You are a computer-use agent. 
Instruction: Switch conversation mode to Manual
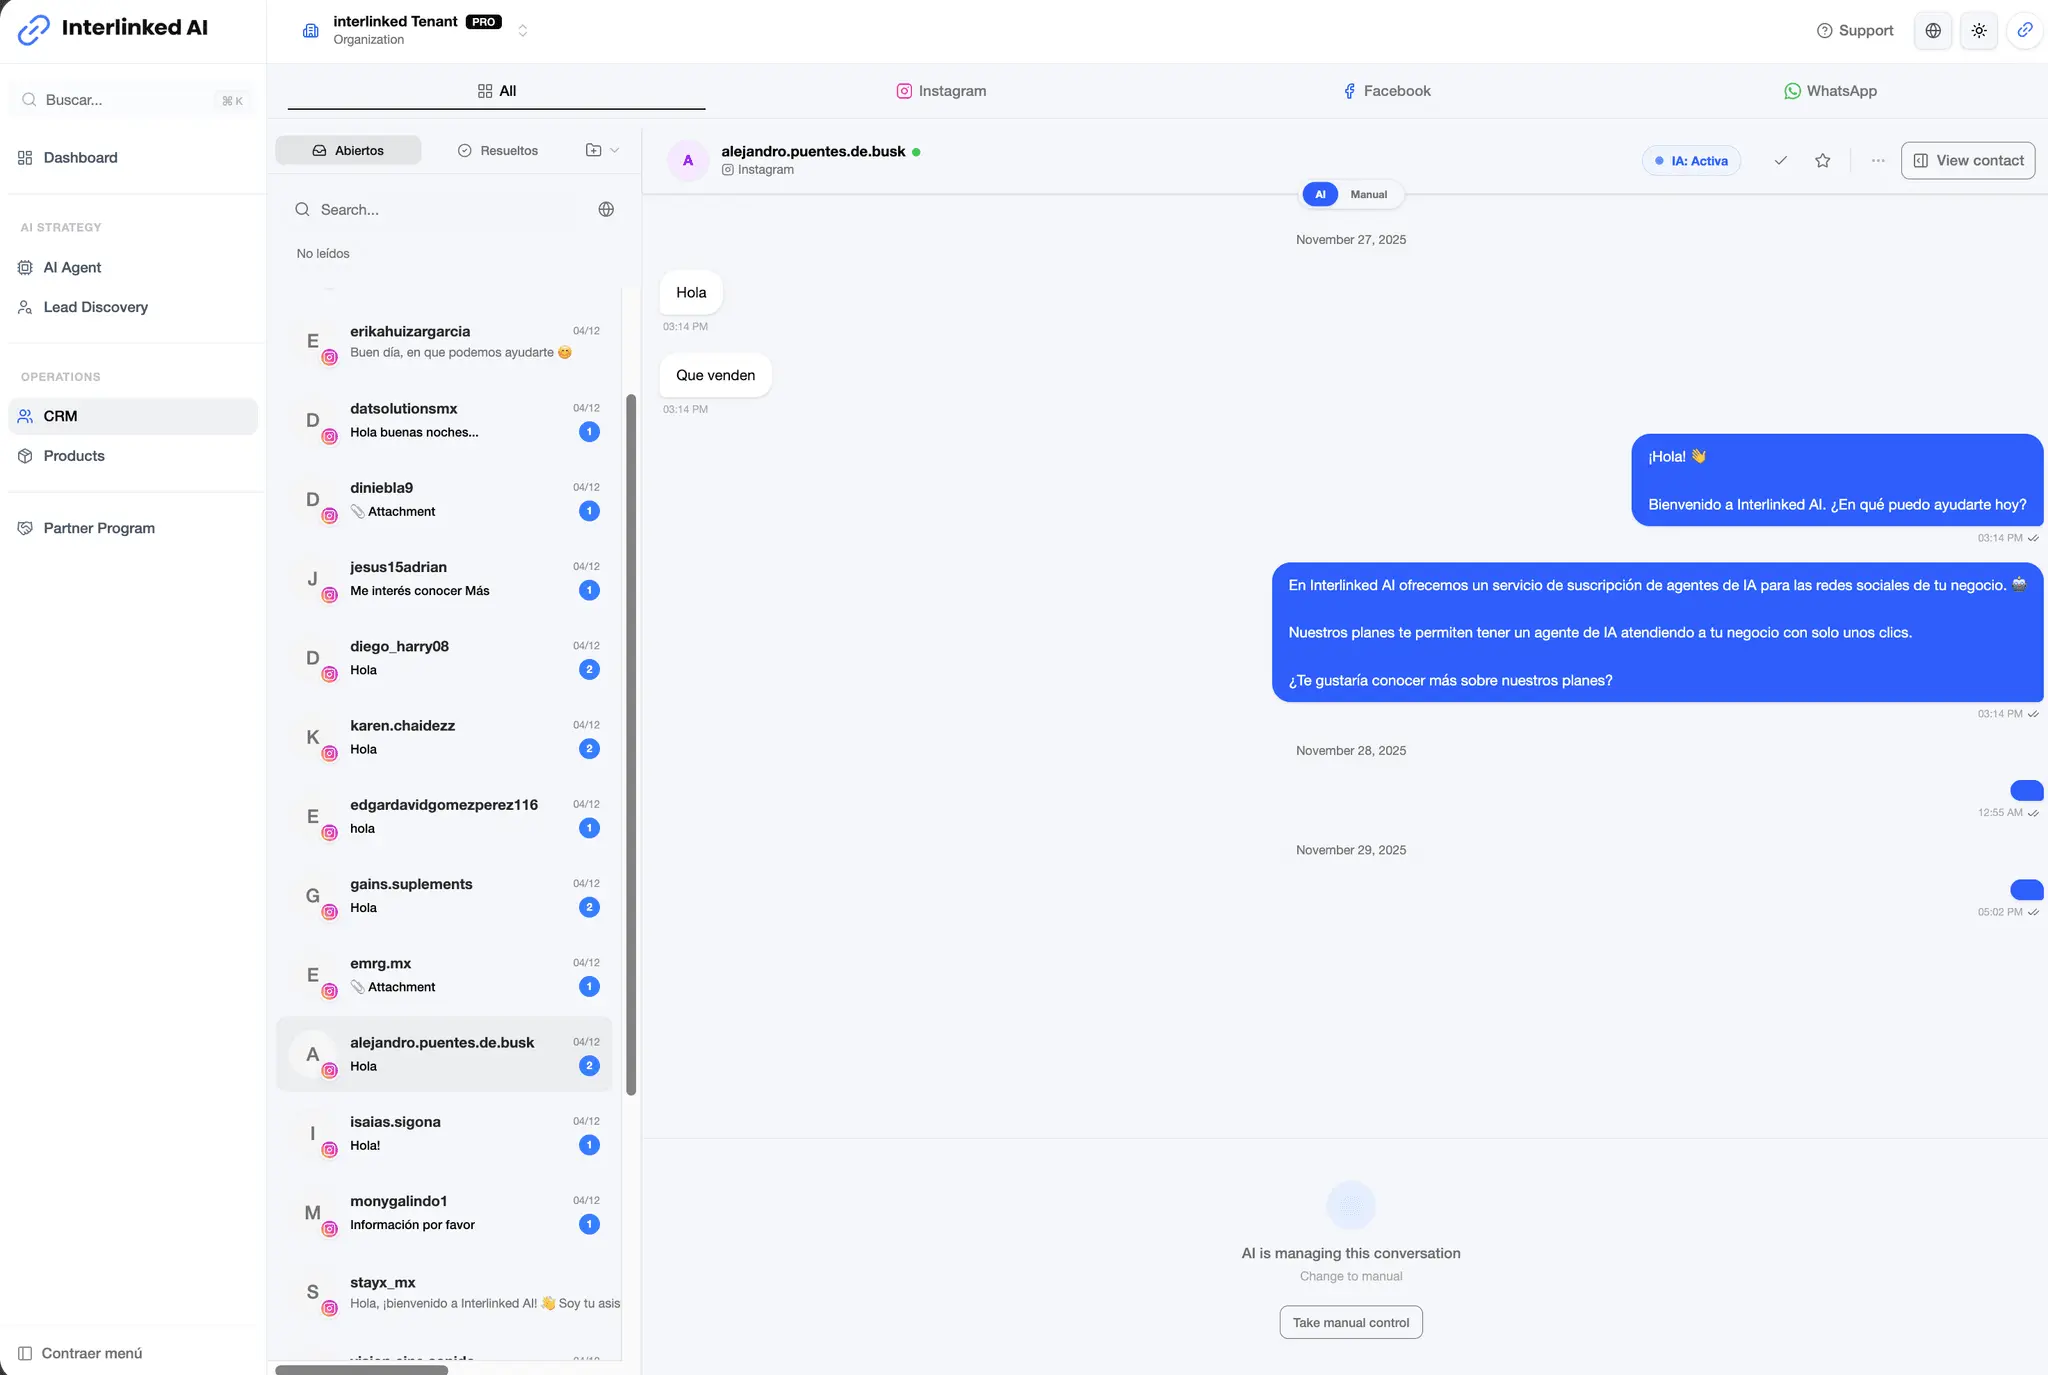coord(1368,195)
